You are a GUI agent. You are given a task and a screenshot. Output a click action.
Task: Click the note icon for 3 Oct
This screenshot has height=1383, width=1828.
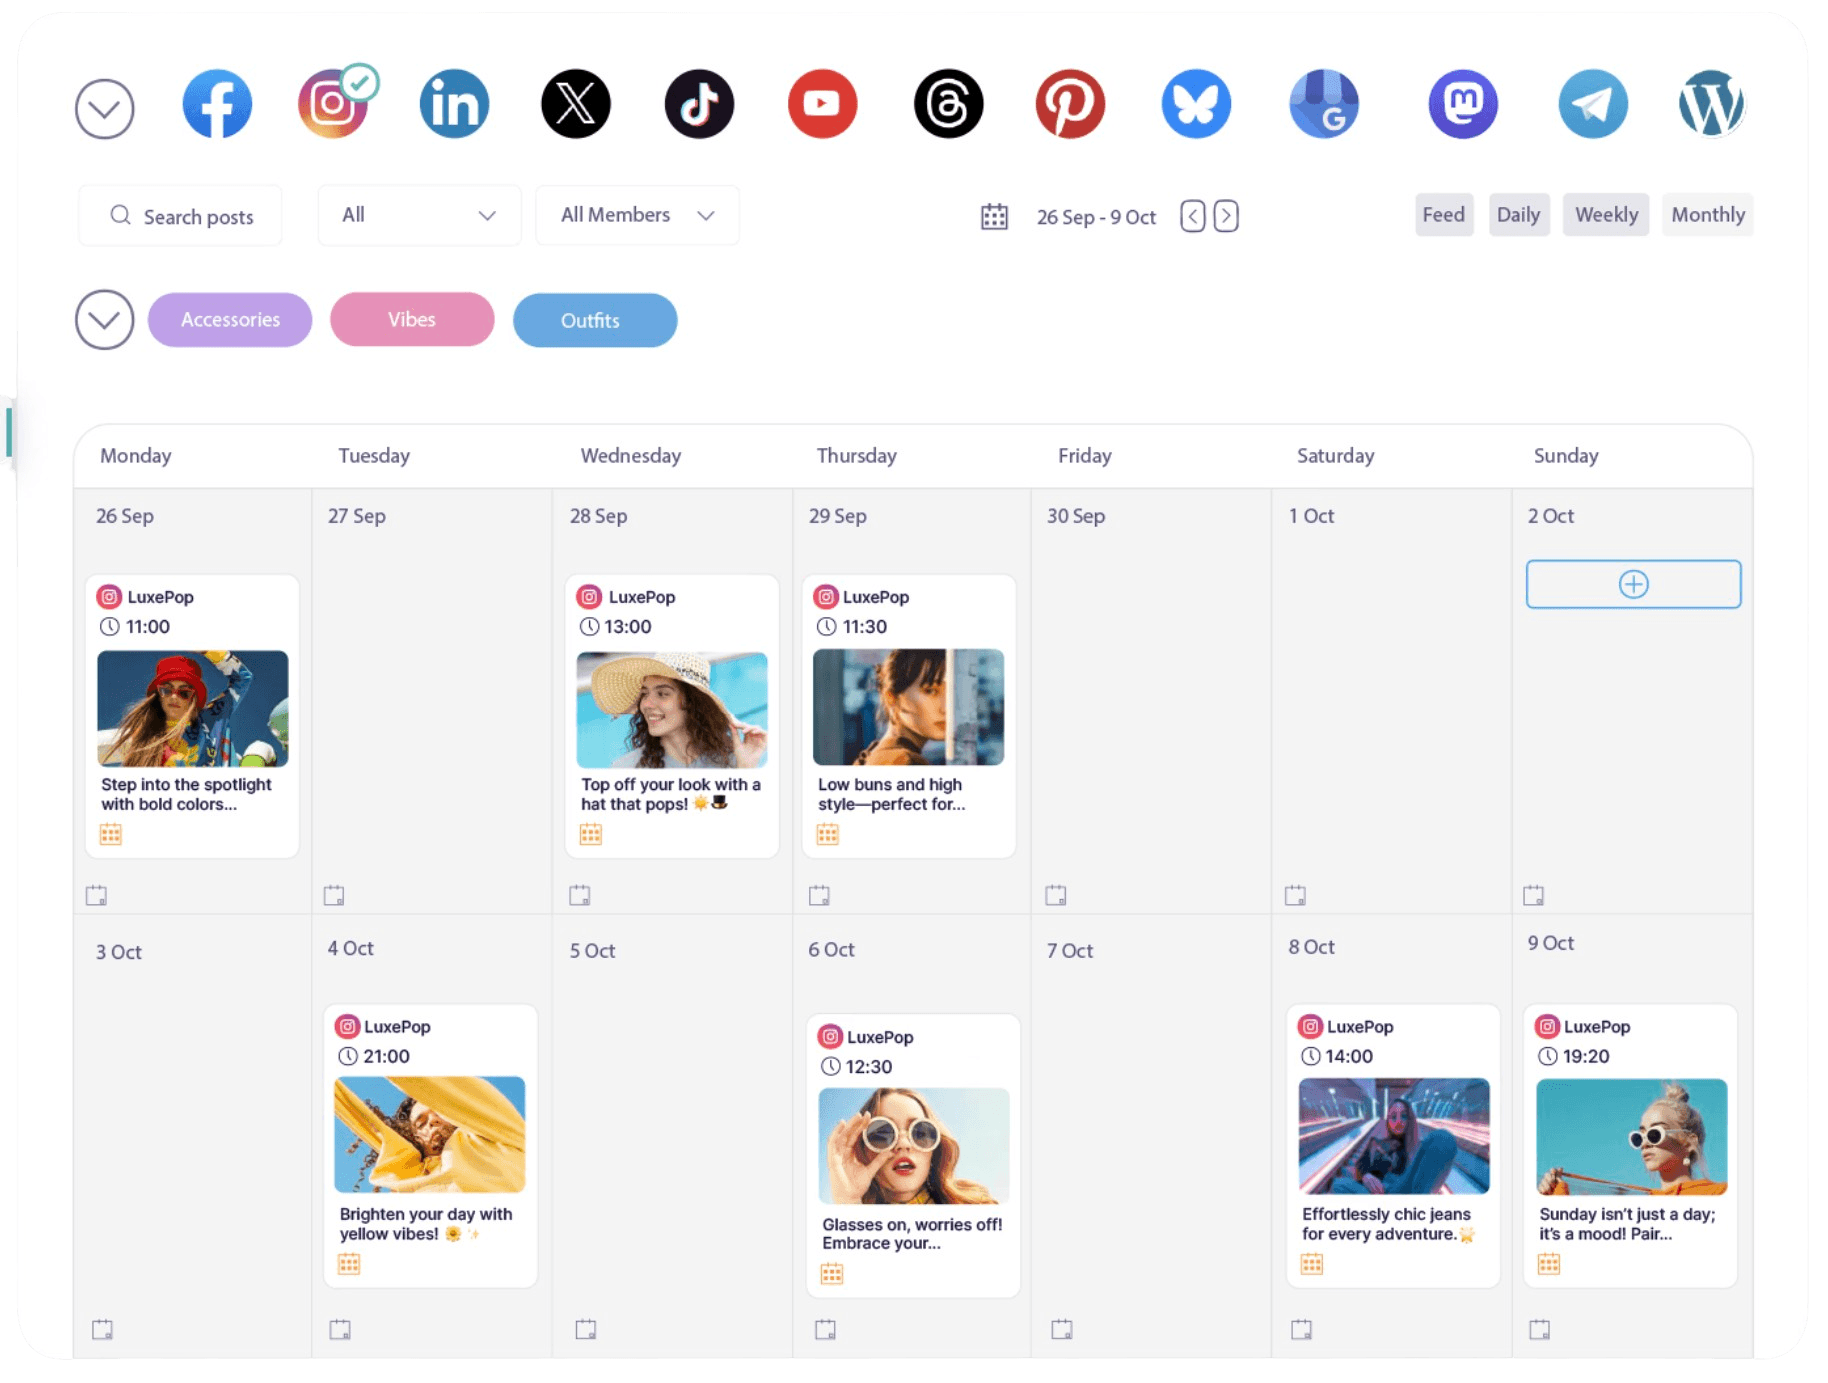(102, 1329)
